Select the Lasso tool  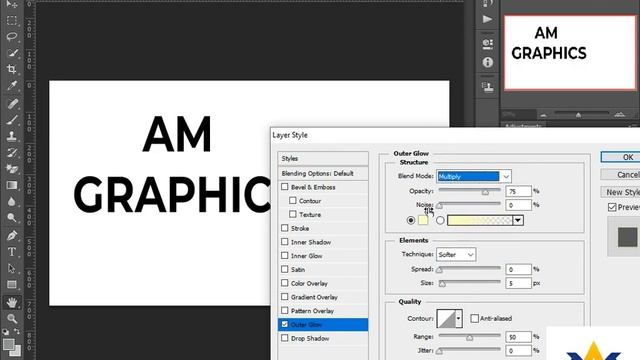click(x=11, y=37)
